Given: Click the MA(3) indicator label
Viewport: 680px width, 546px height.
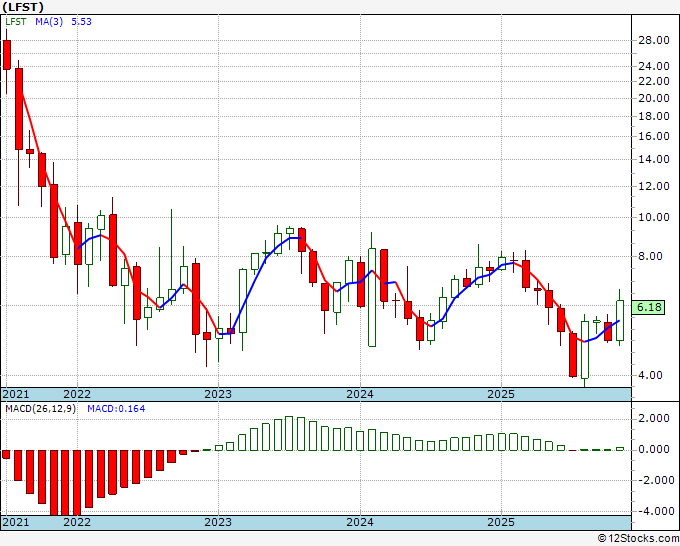Looking at the screenshot, I should pyautogui.click(x=49, y=22).
